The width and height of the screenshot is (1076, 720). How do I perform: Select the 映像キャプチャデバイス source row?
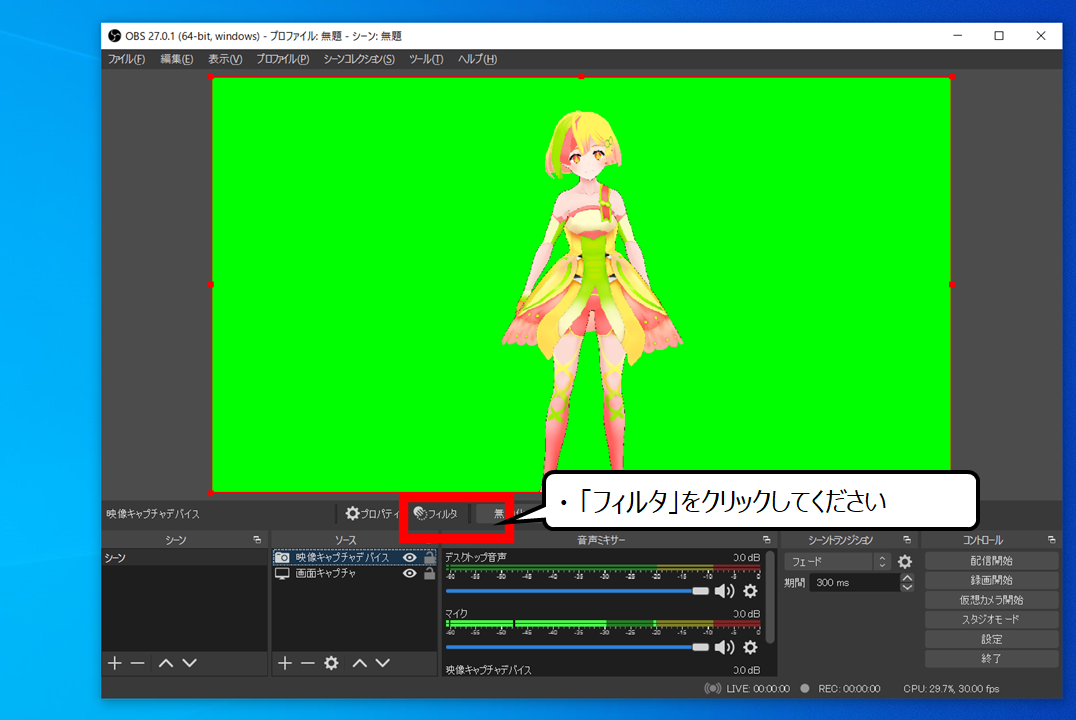[x=354, y=557]
